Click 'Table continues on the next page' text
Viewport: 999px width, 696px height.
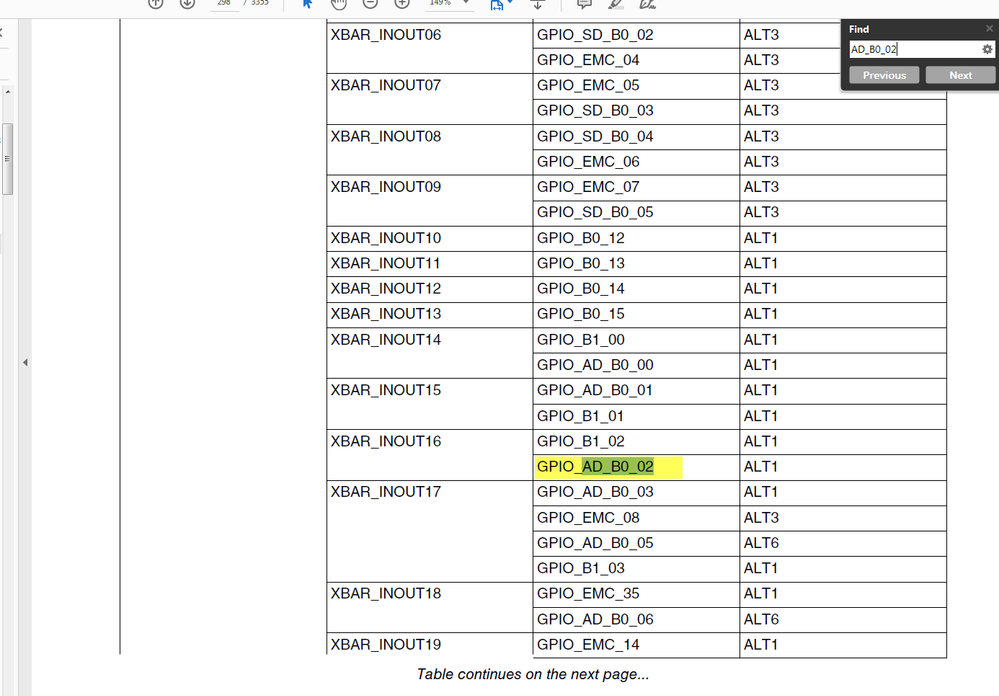(533, 674)
